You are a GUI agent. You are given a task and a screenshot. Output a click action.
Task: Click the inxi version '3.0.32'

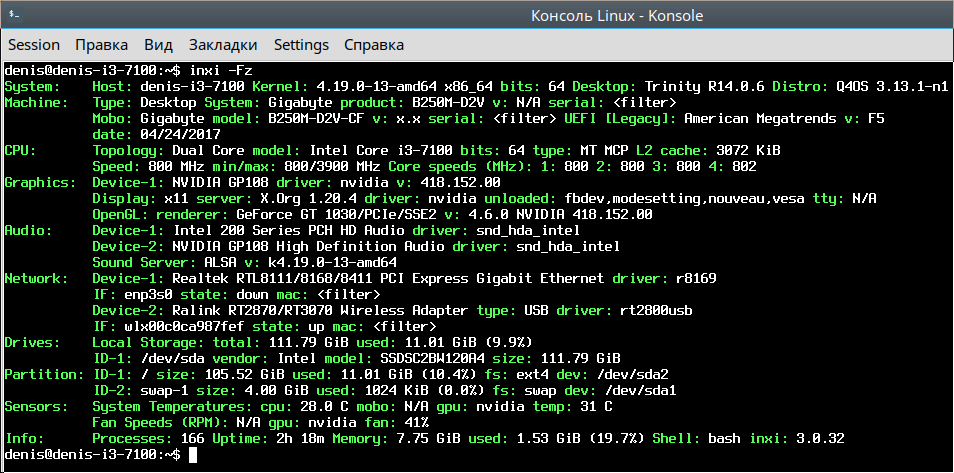[x=821, y=438]
